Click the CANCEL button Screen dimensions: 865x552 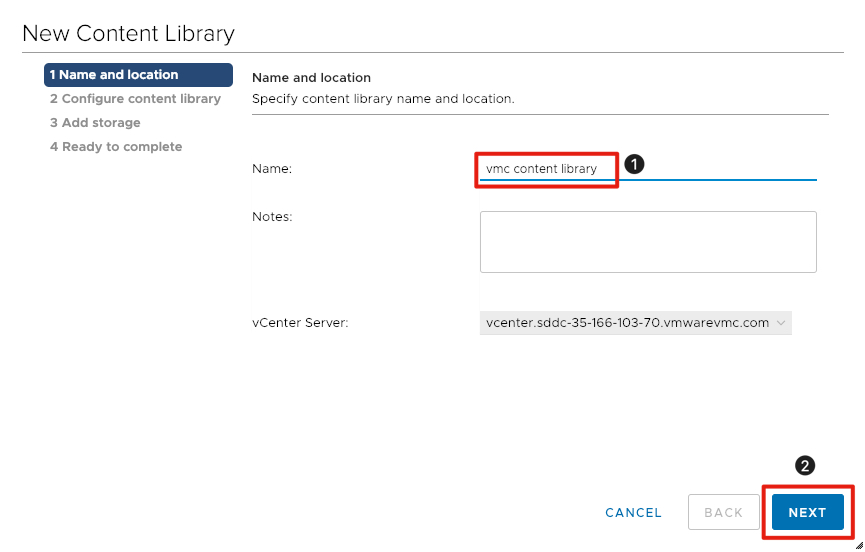(633, 512)
